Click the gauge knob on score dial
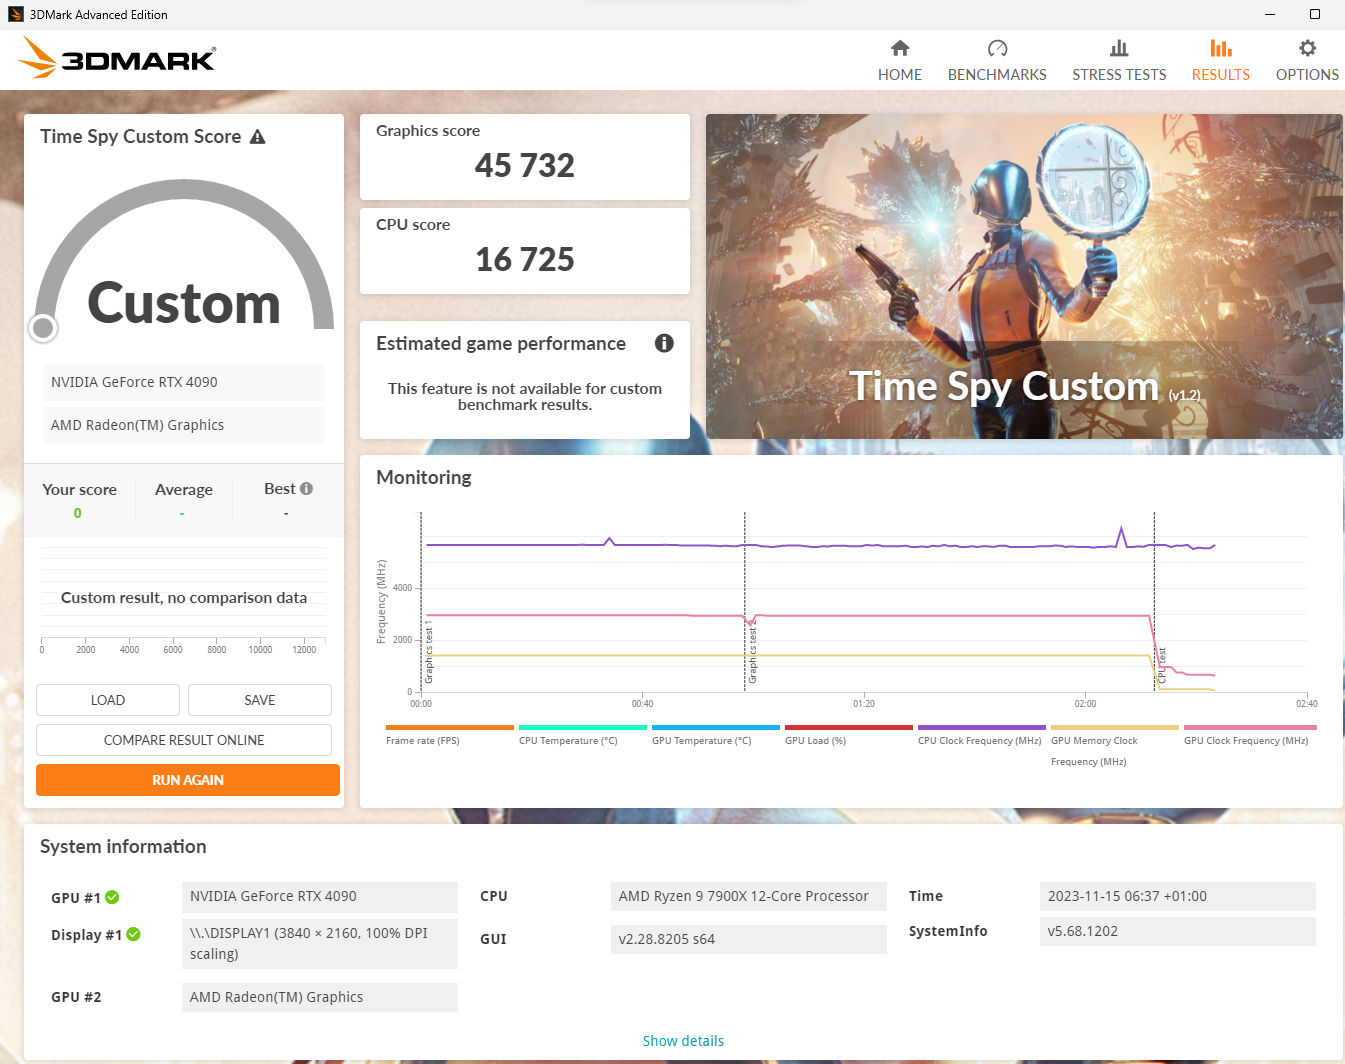The width and height of the screenshot is (1345, 1064). pyautogui.click(x=43, y=327)
